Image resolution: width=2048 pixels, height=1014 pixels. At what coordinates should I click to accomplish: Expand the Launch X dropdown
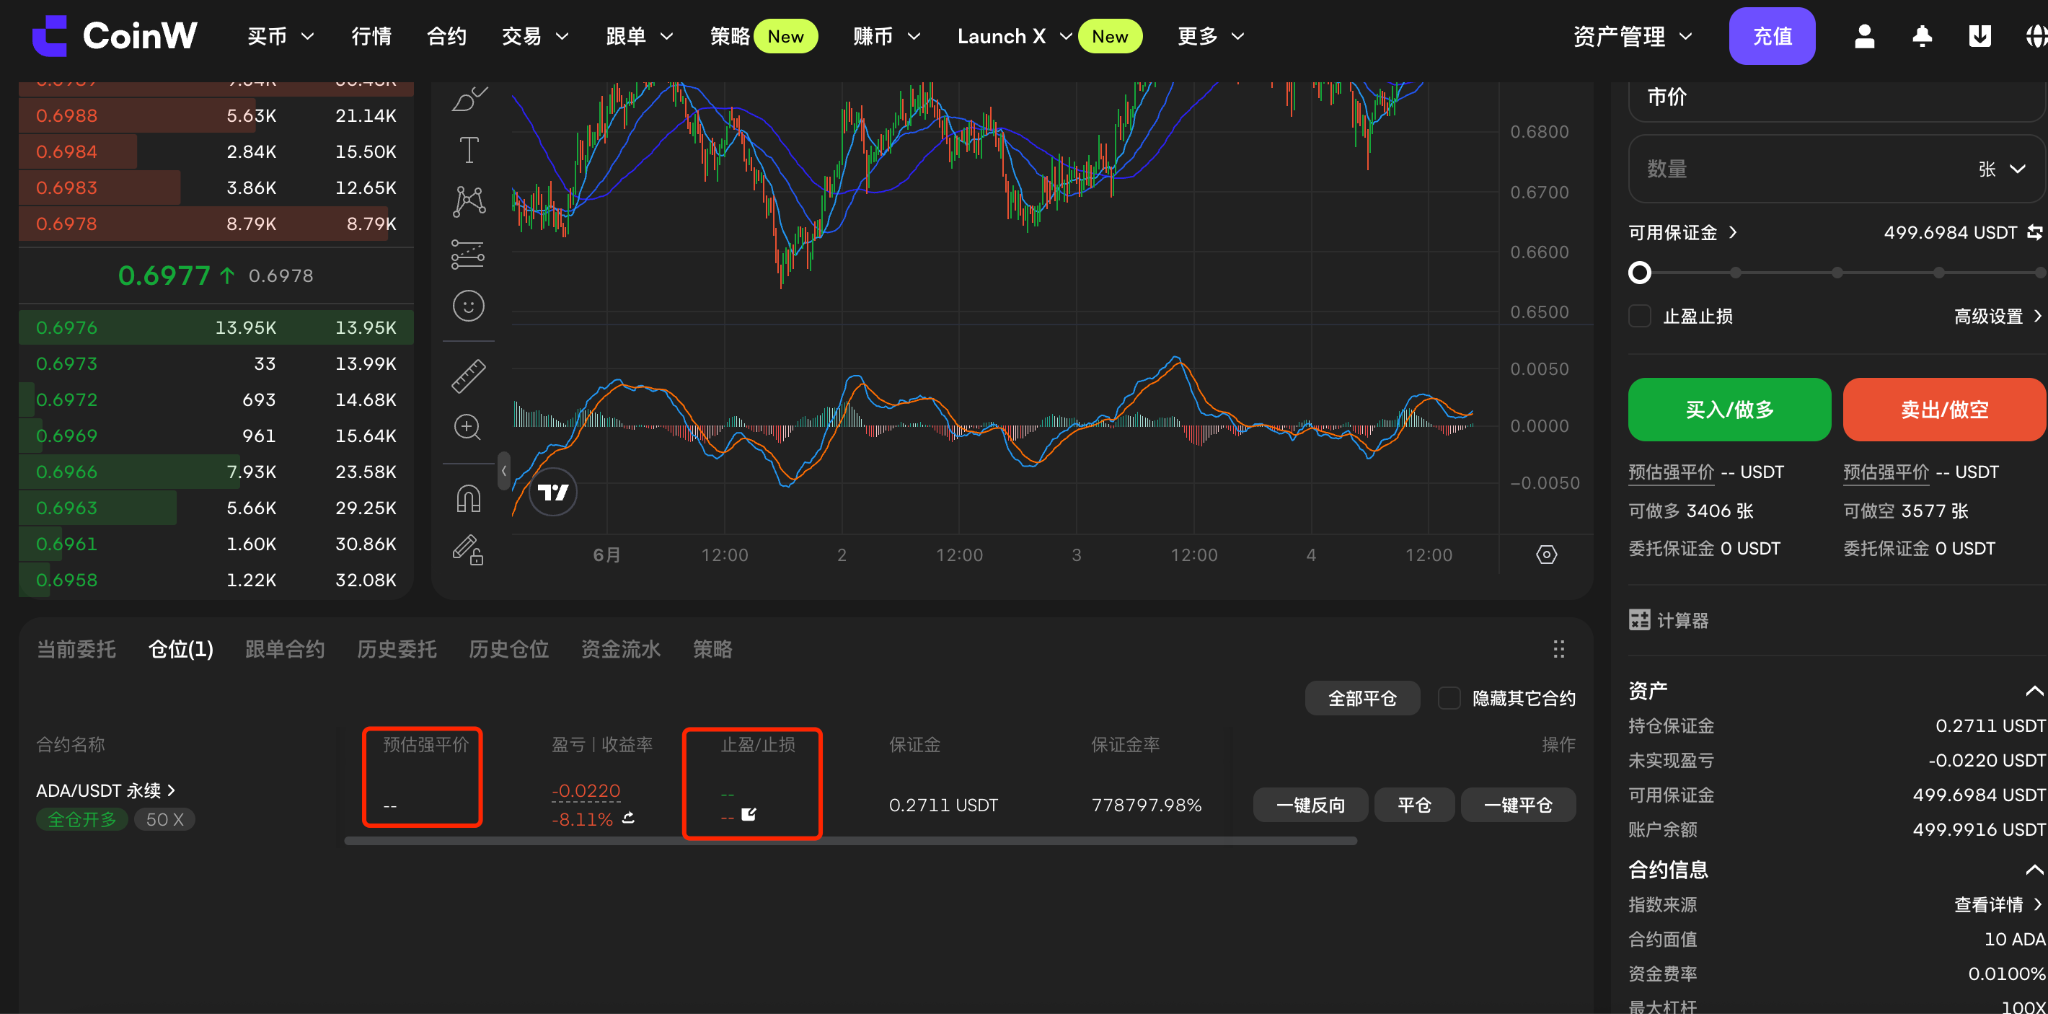1014,37
